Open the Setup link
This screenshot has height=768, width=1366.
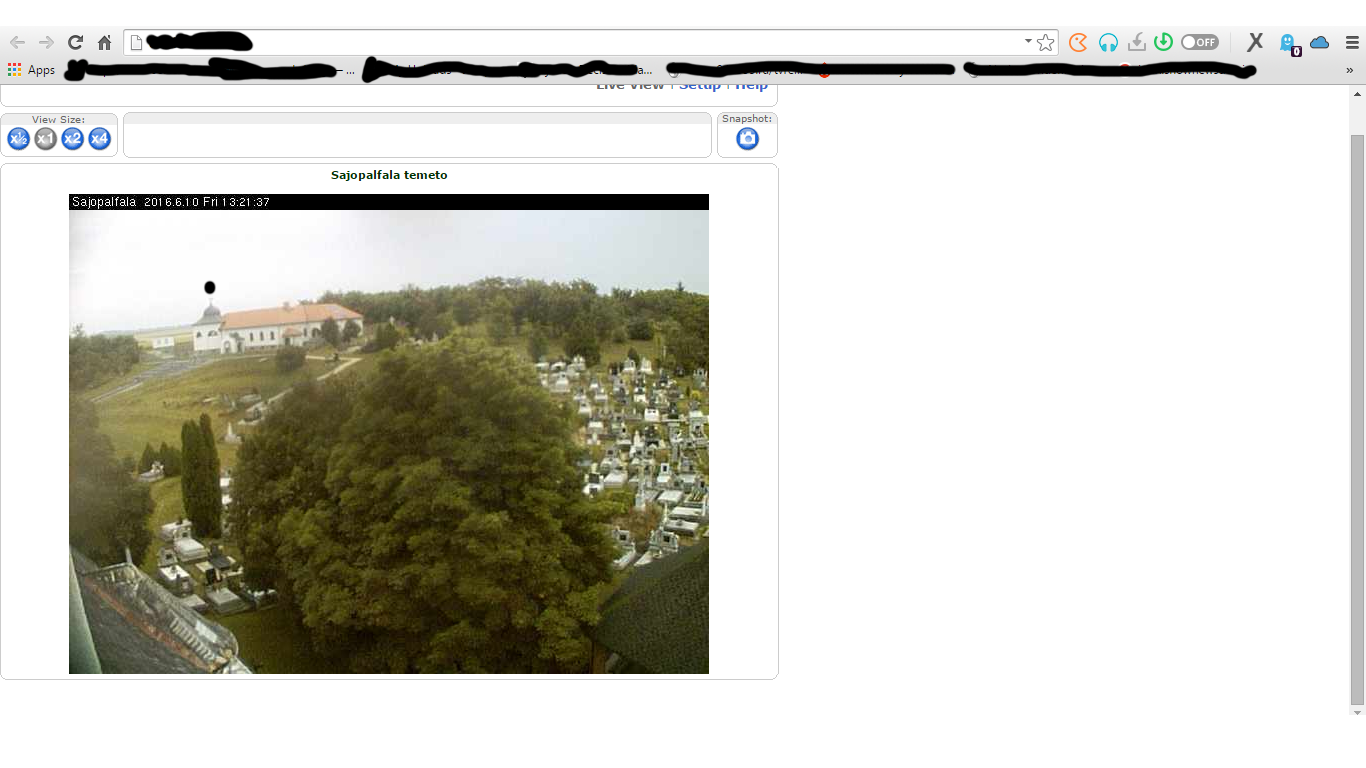coord(700,86)
